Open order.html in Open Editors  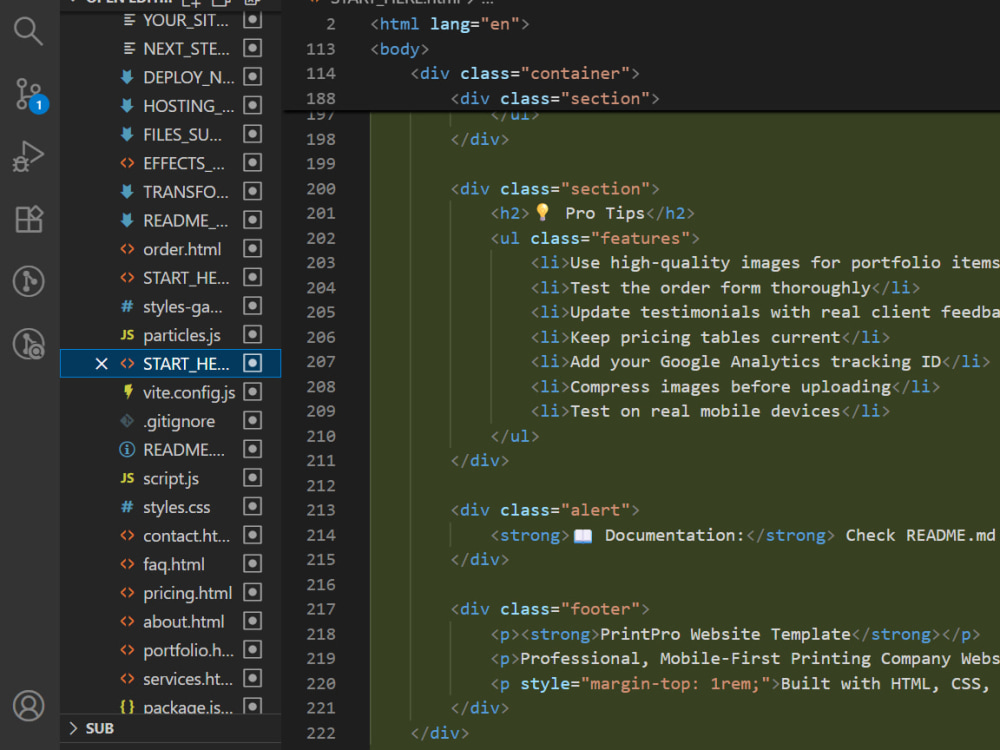[x=170, y=249]
